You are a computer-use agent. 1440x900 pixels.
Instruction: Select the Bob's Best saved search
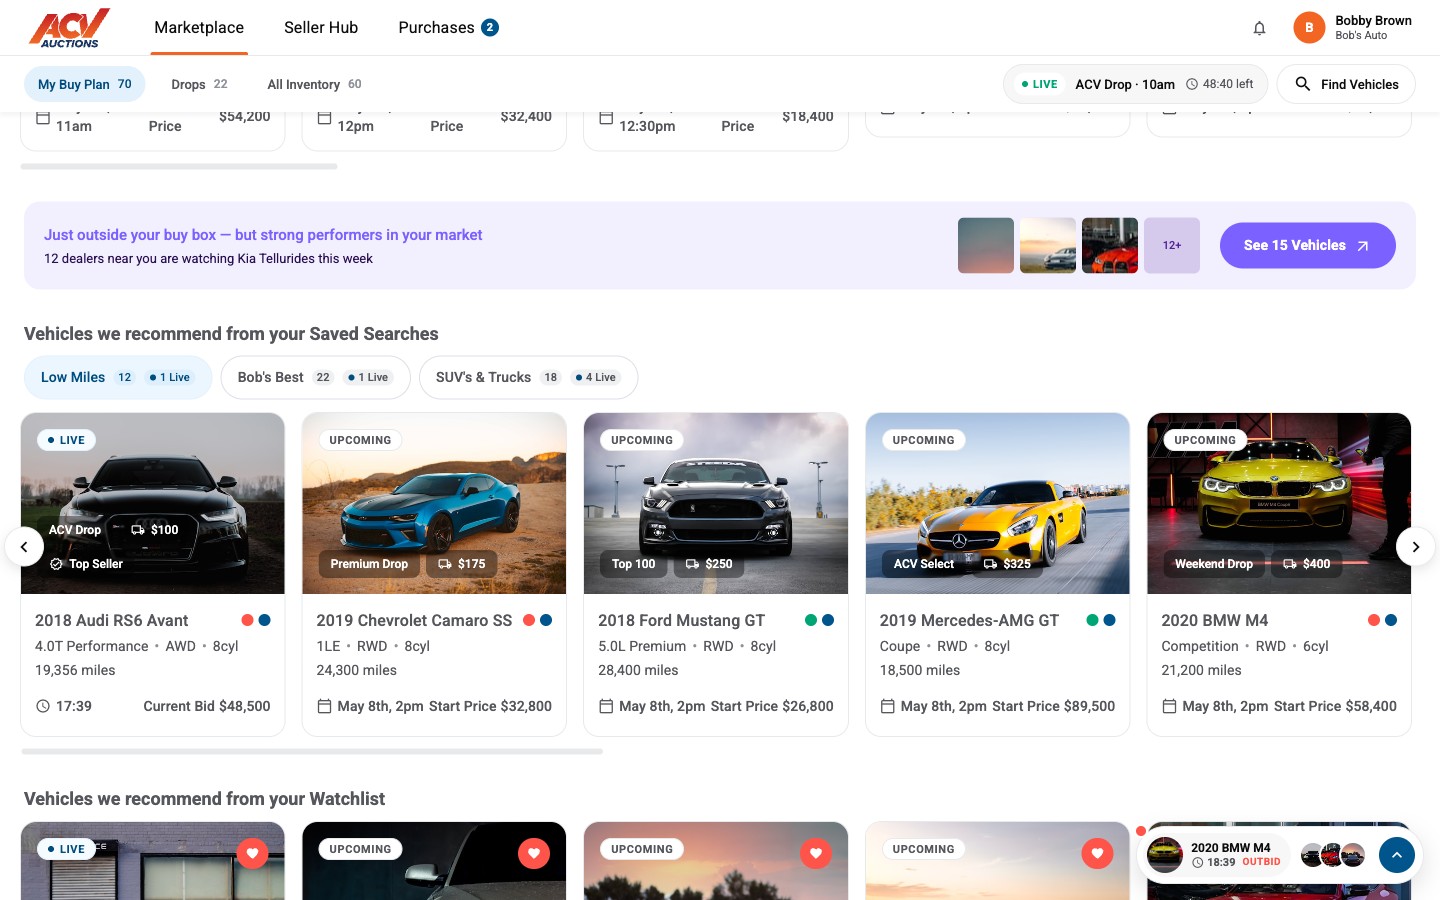[315, 377]
